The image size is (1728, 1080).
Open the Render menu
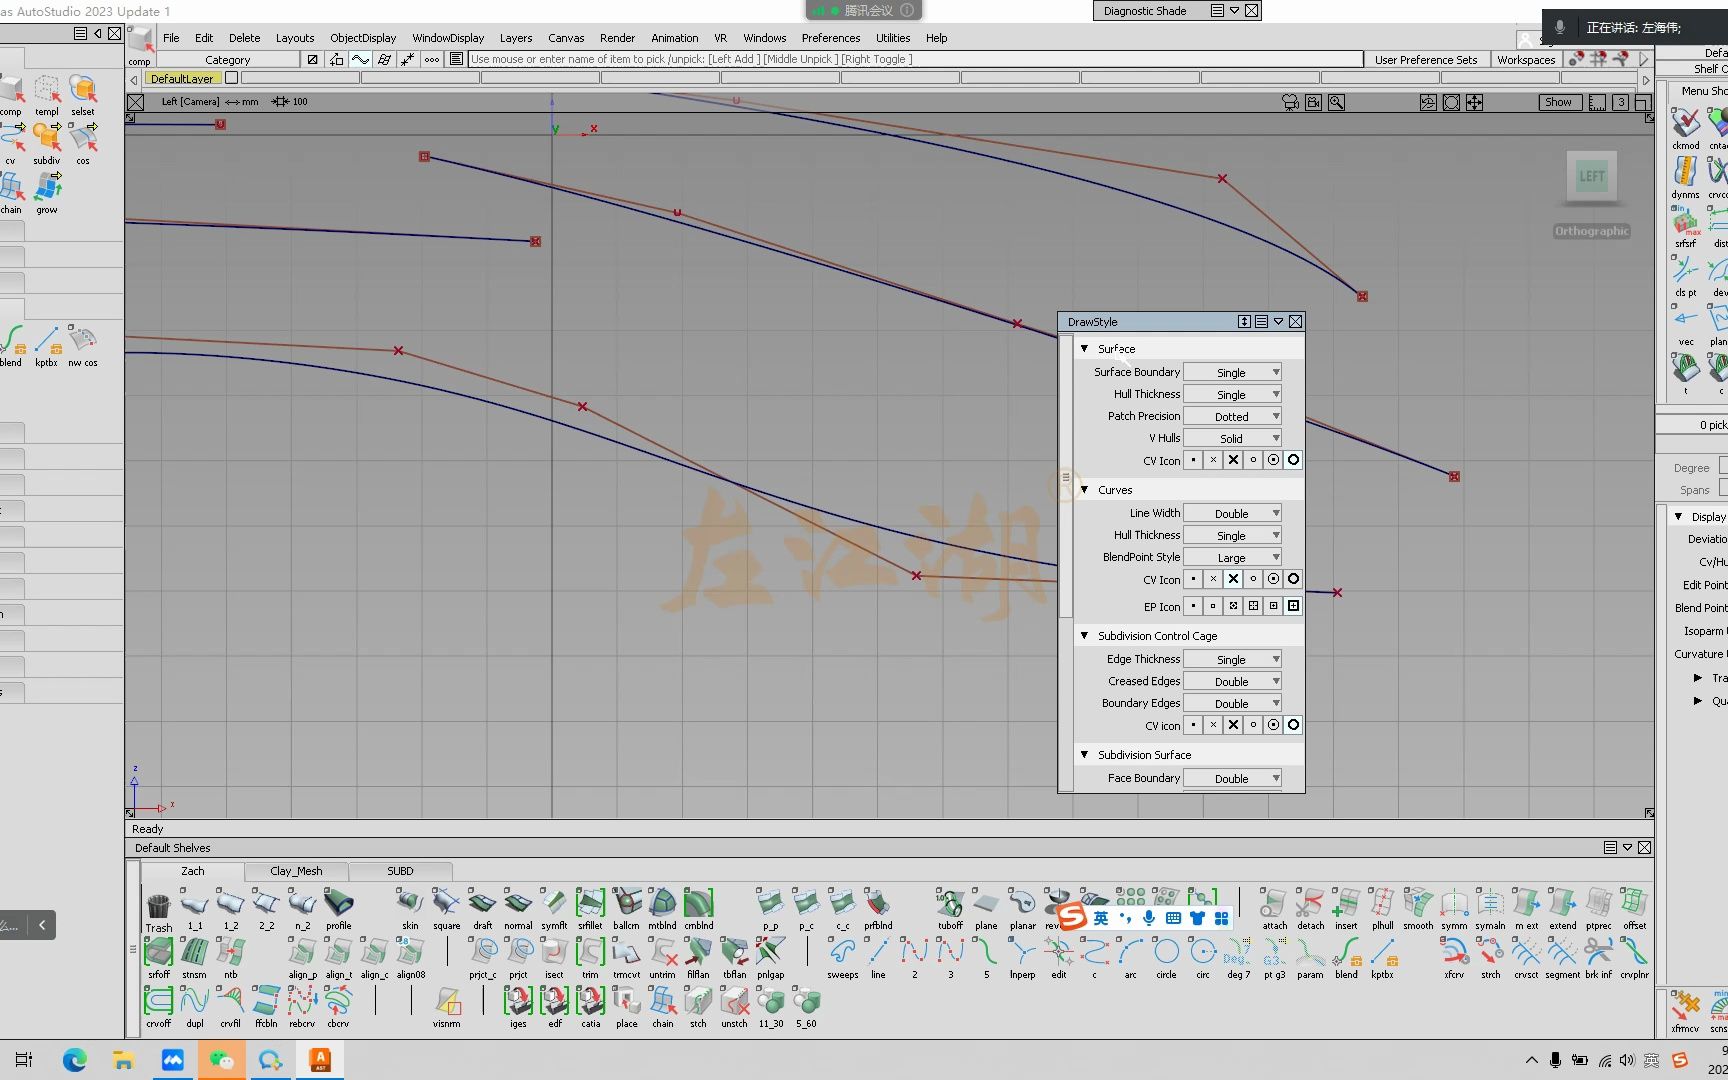coord(617,38)
